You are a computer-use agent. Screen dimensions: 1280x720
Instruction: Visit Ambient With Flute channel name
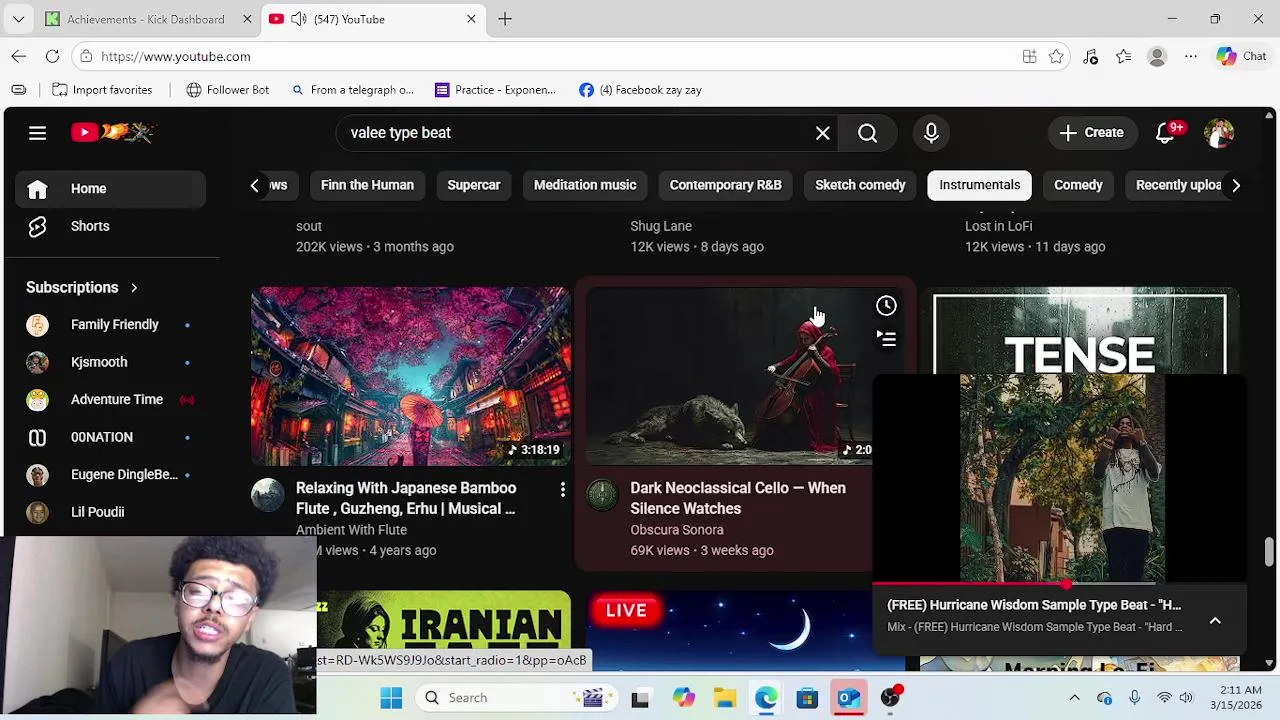(351, 530)
